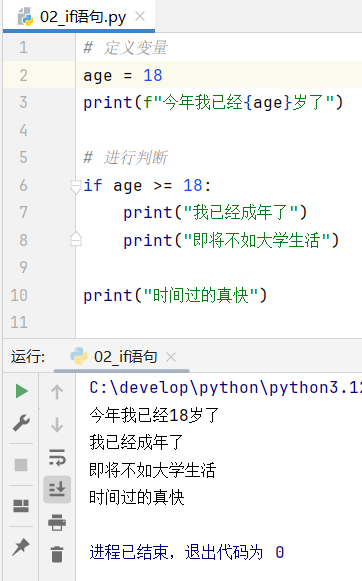The width and height of the screenshot is (362, 581).
Task: Click the trash Clear All icon
Action: point(57,555)
